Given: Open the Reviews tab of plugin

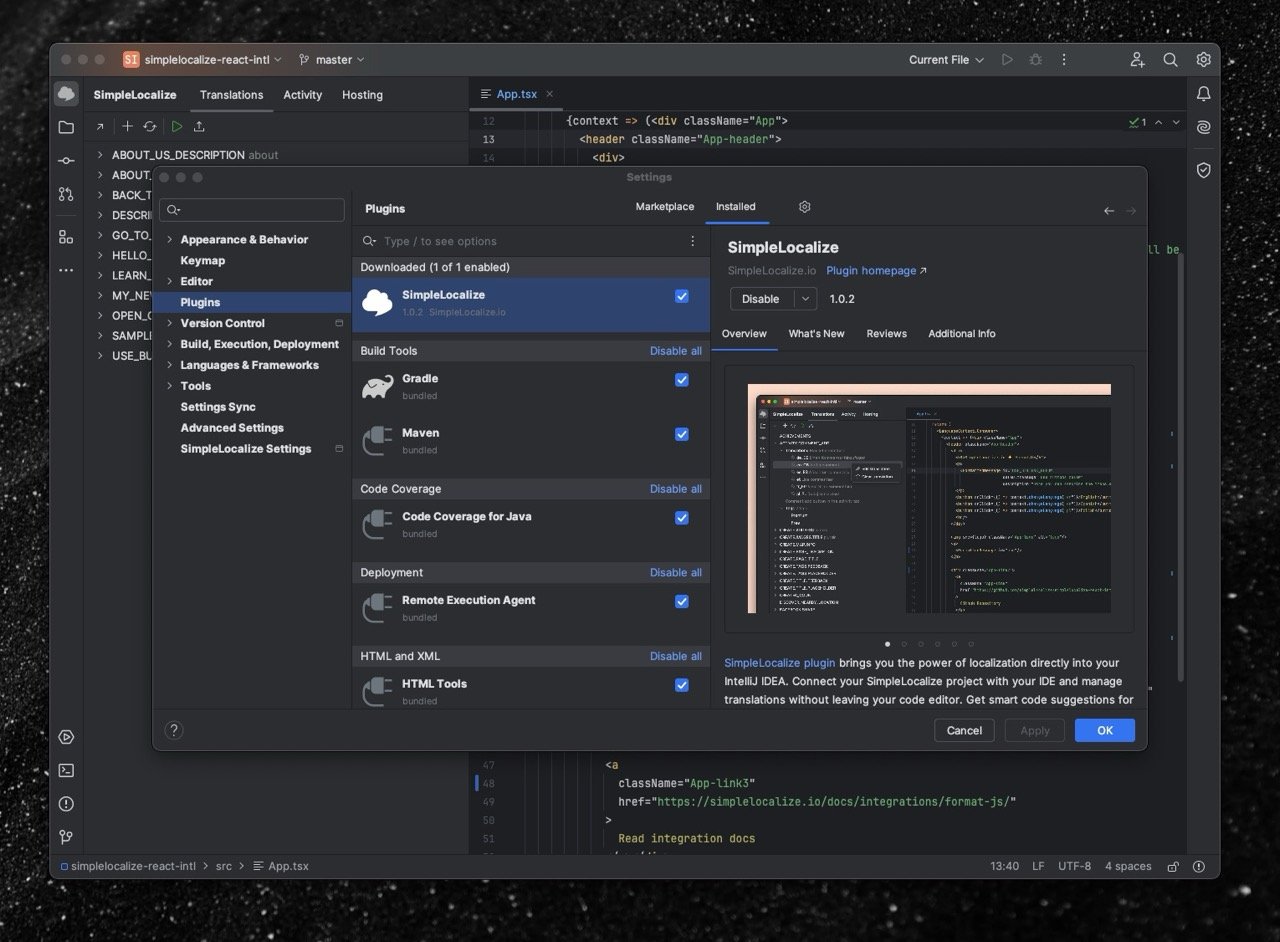Looking at the screenshot, I should click(x=886, y=334).
